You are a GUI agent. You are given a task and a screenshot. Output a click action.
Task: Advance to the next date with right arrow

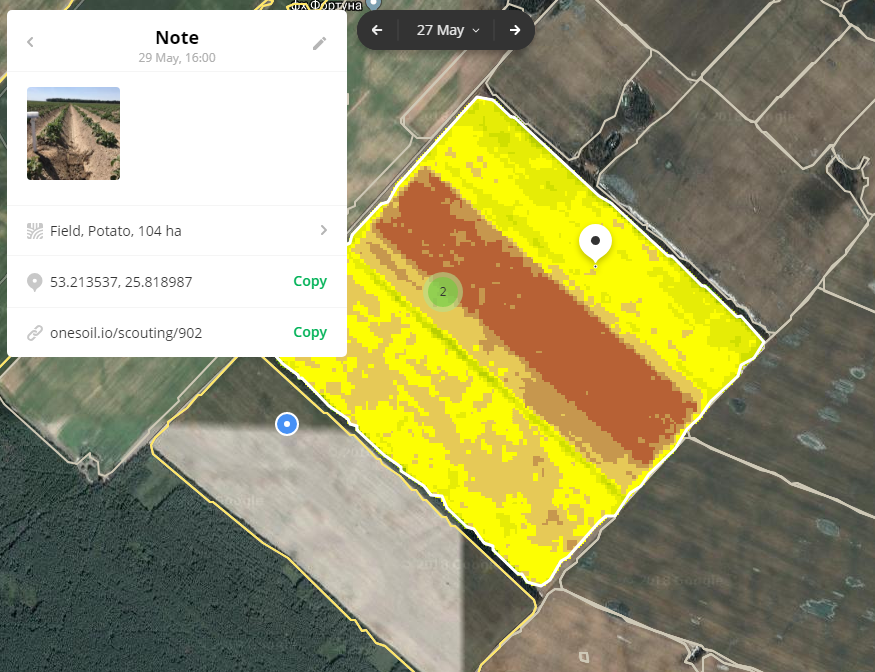click(x=515, y=30)
